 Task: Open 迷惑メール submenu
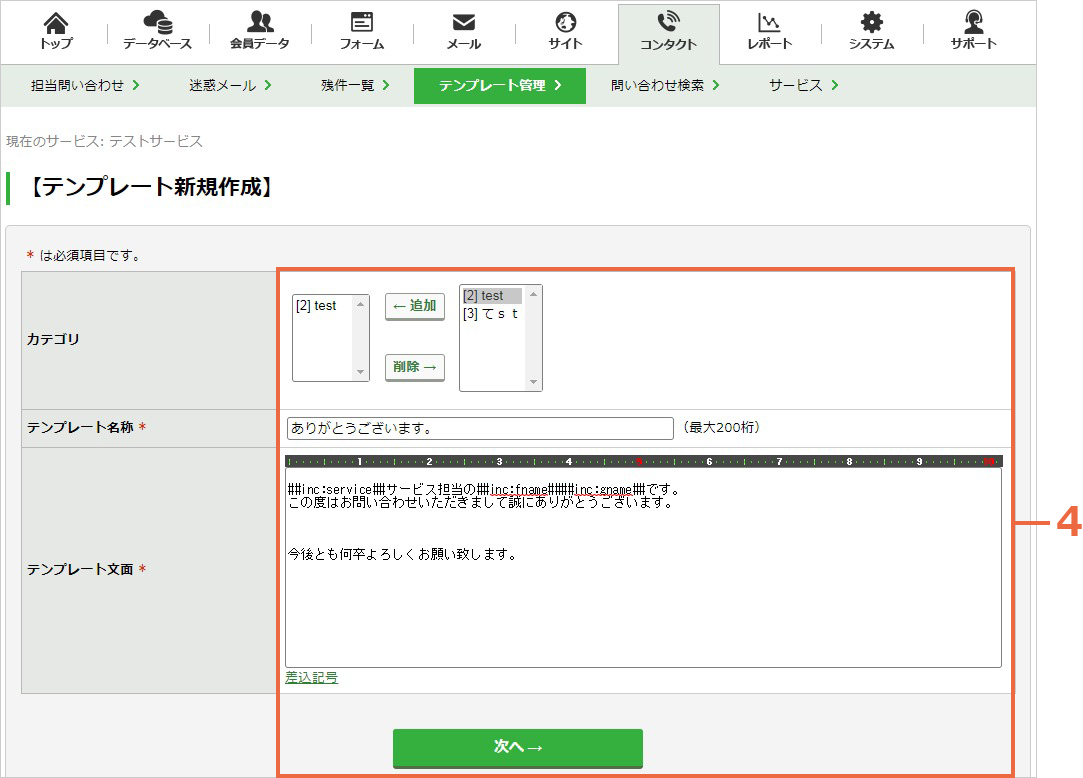coord(231,85)
